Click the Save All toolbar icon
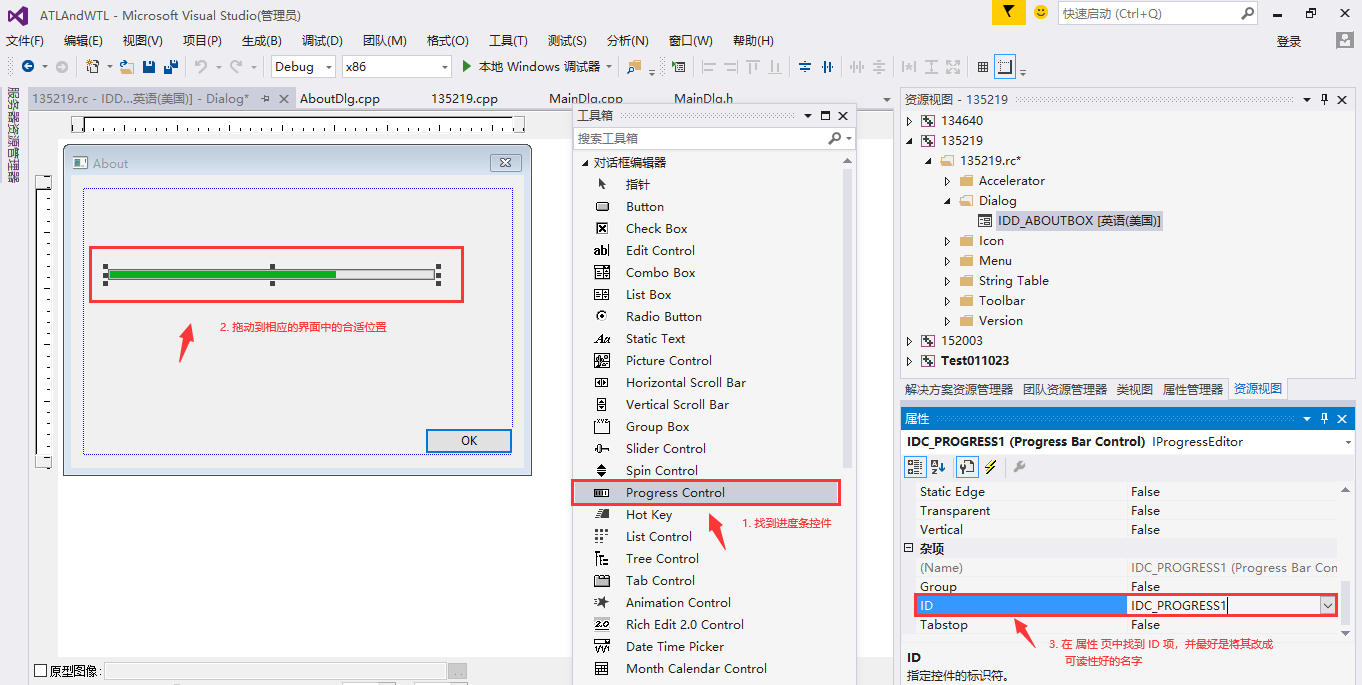Screen dimensions: 1362x685 [x=171, y=67]
